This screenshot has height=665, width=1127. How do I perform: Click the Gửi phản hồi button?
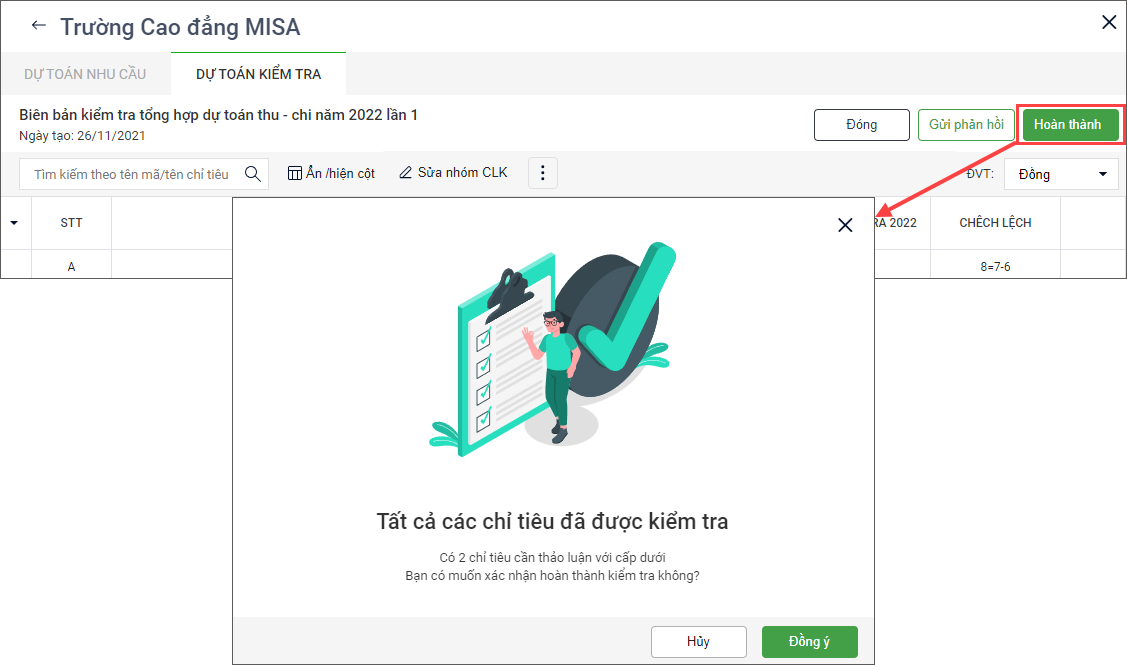point(966,125)
